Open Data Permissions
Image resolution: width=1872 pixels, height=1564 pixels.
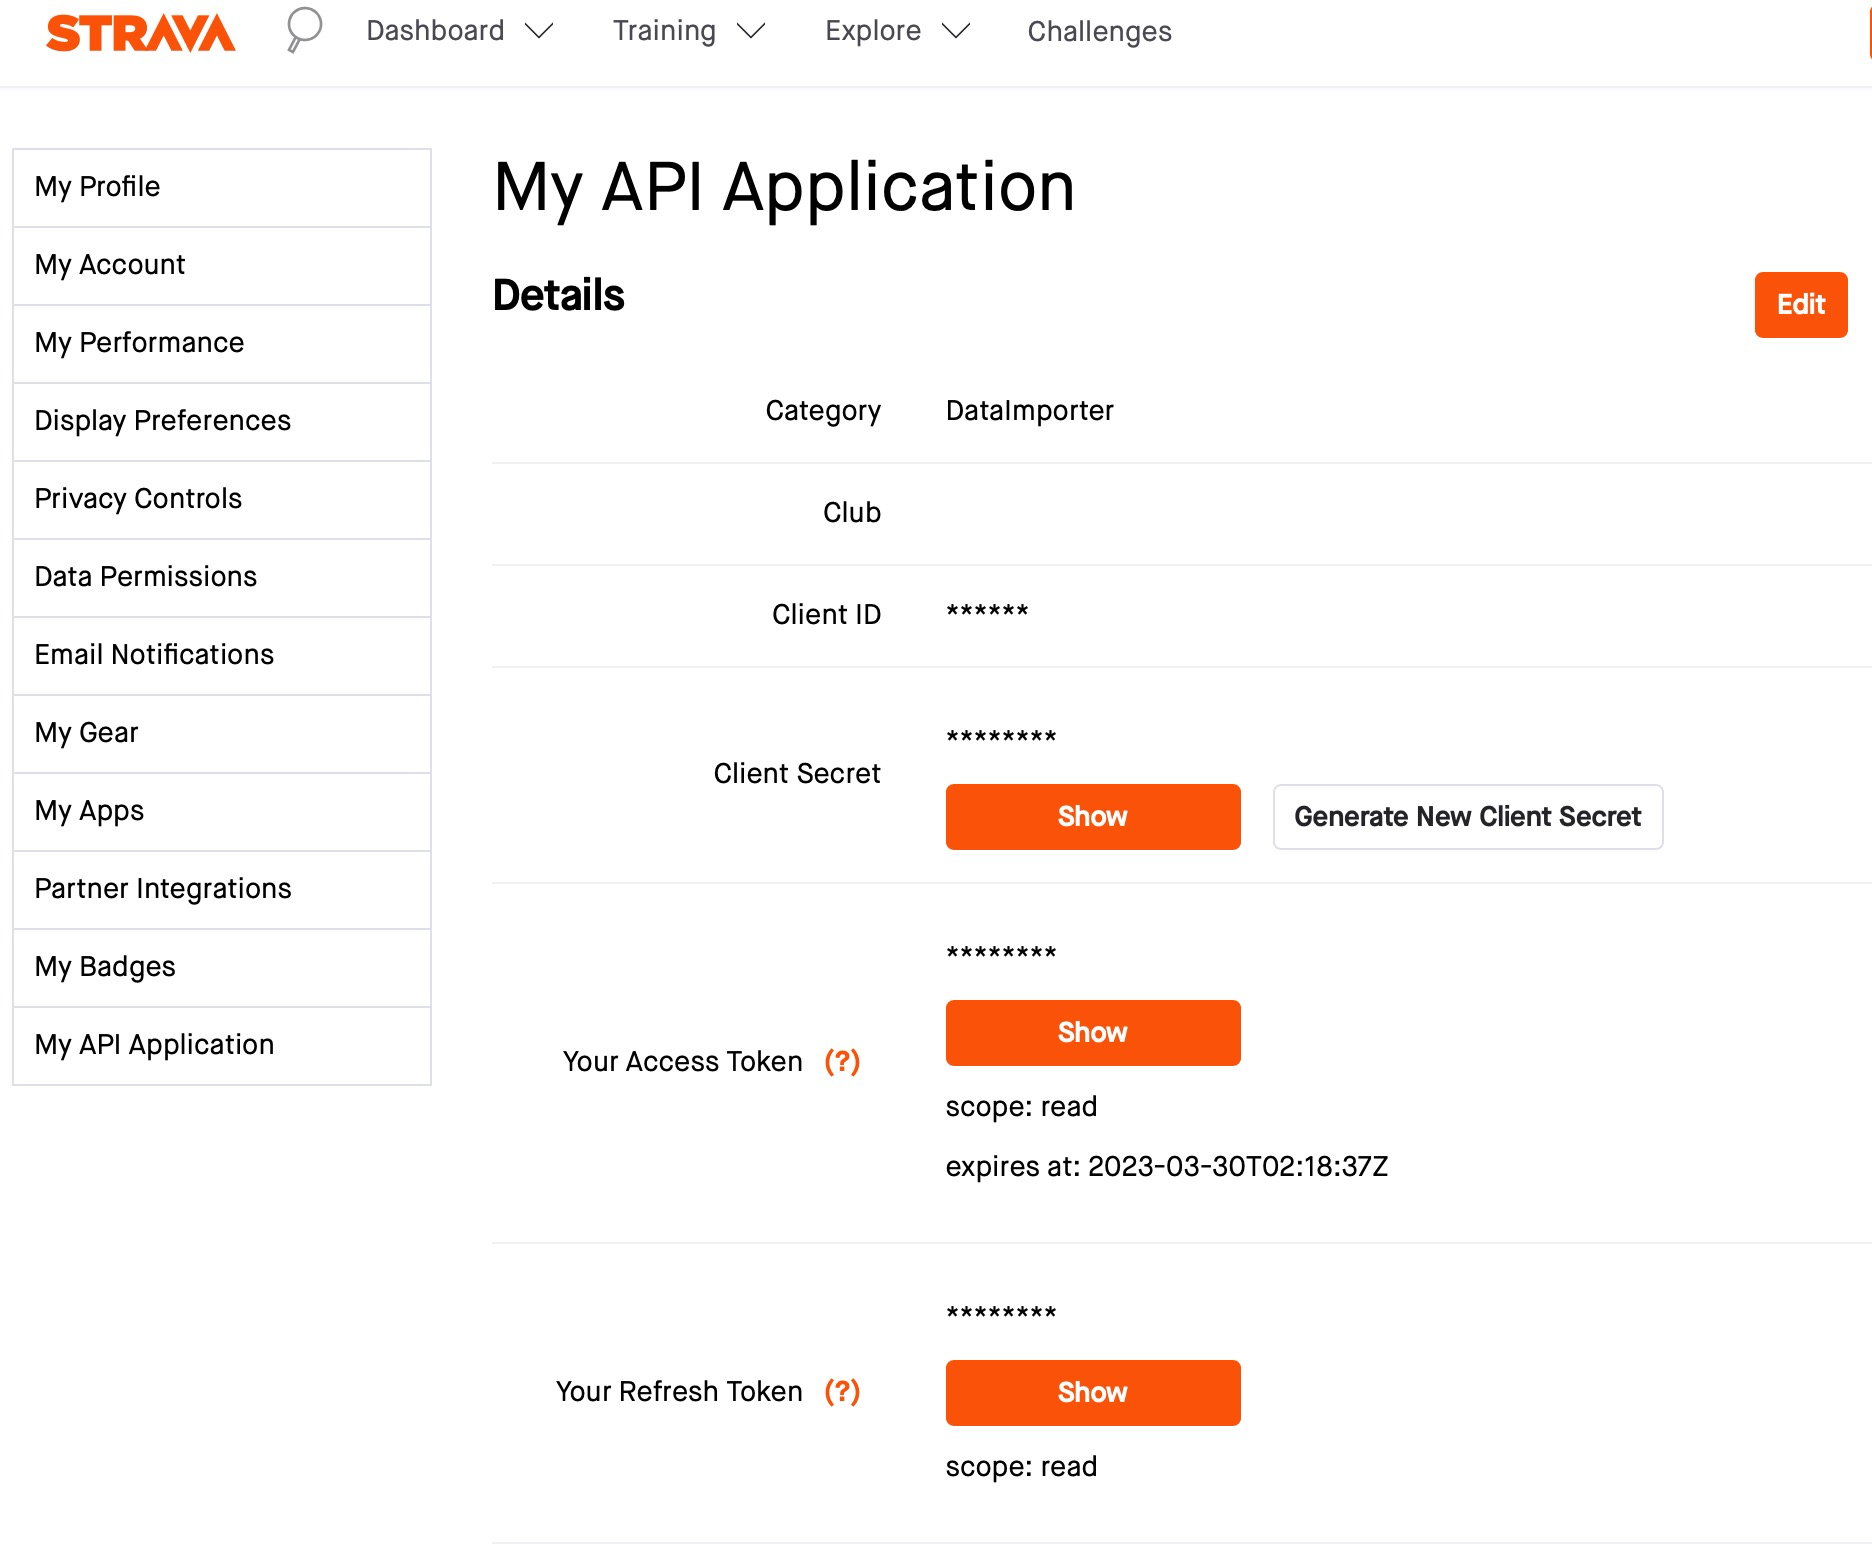(222, 578)
